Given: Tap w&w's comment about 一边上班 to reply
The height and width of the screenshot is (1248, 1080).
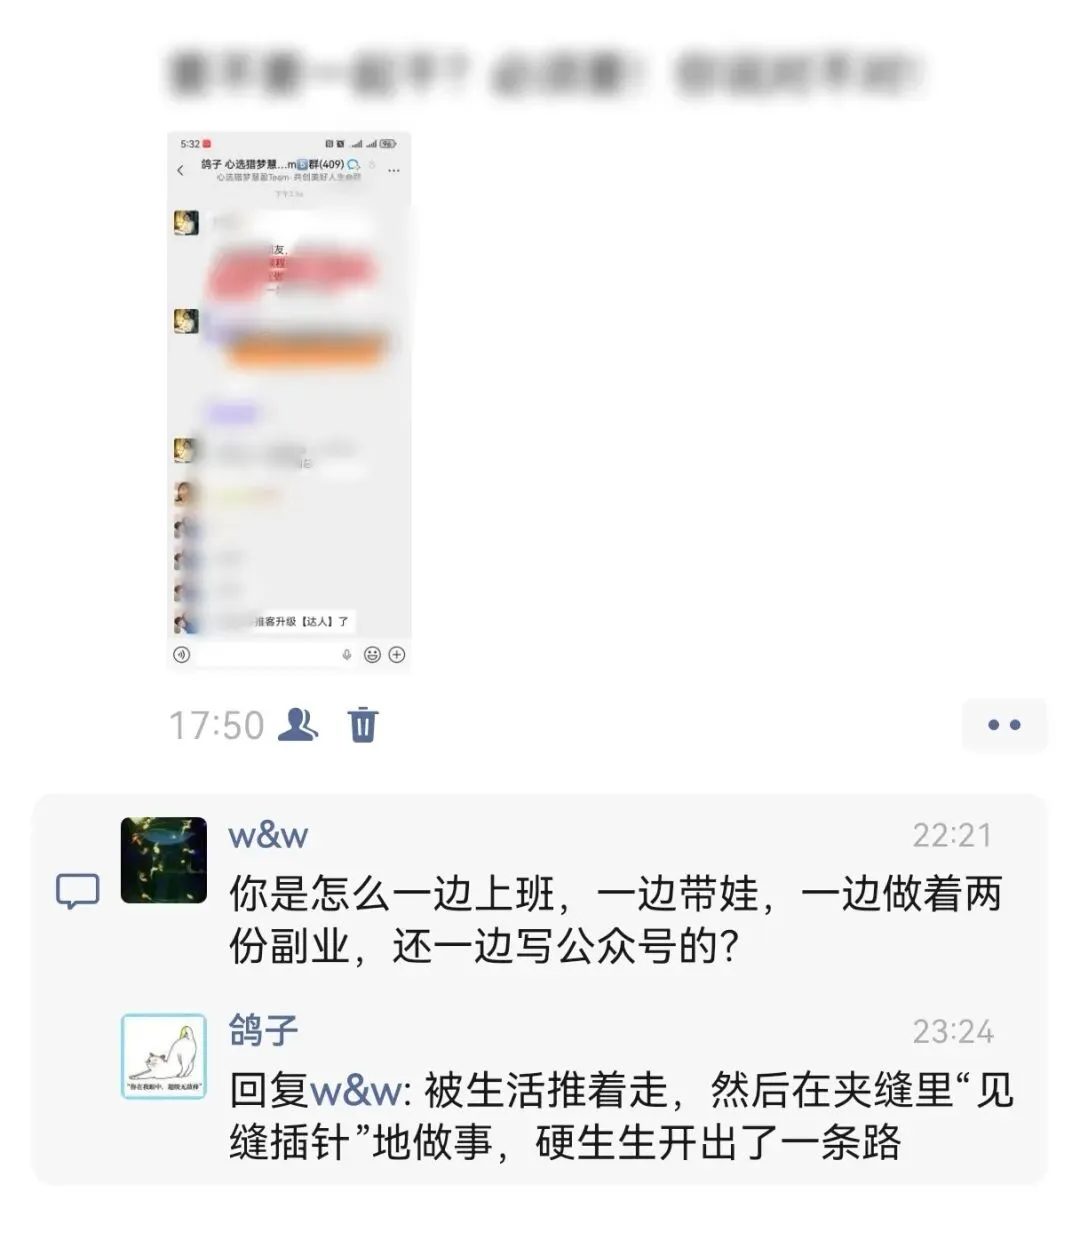Looking at the screenshot, I should (x=615, y=920).
